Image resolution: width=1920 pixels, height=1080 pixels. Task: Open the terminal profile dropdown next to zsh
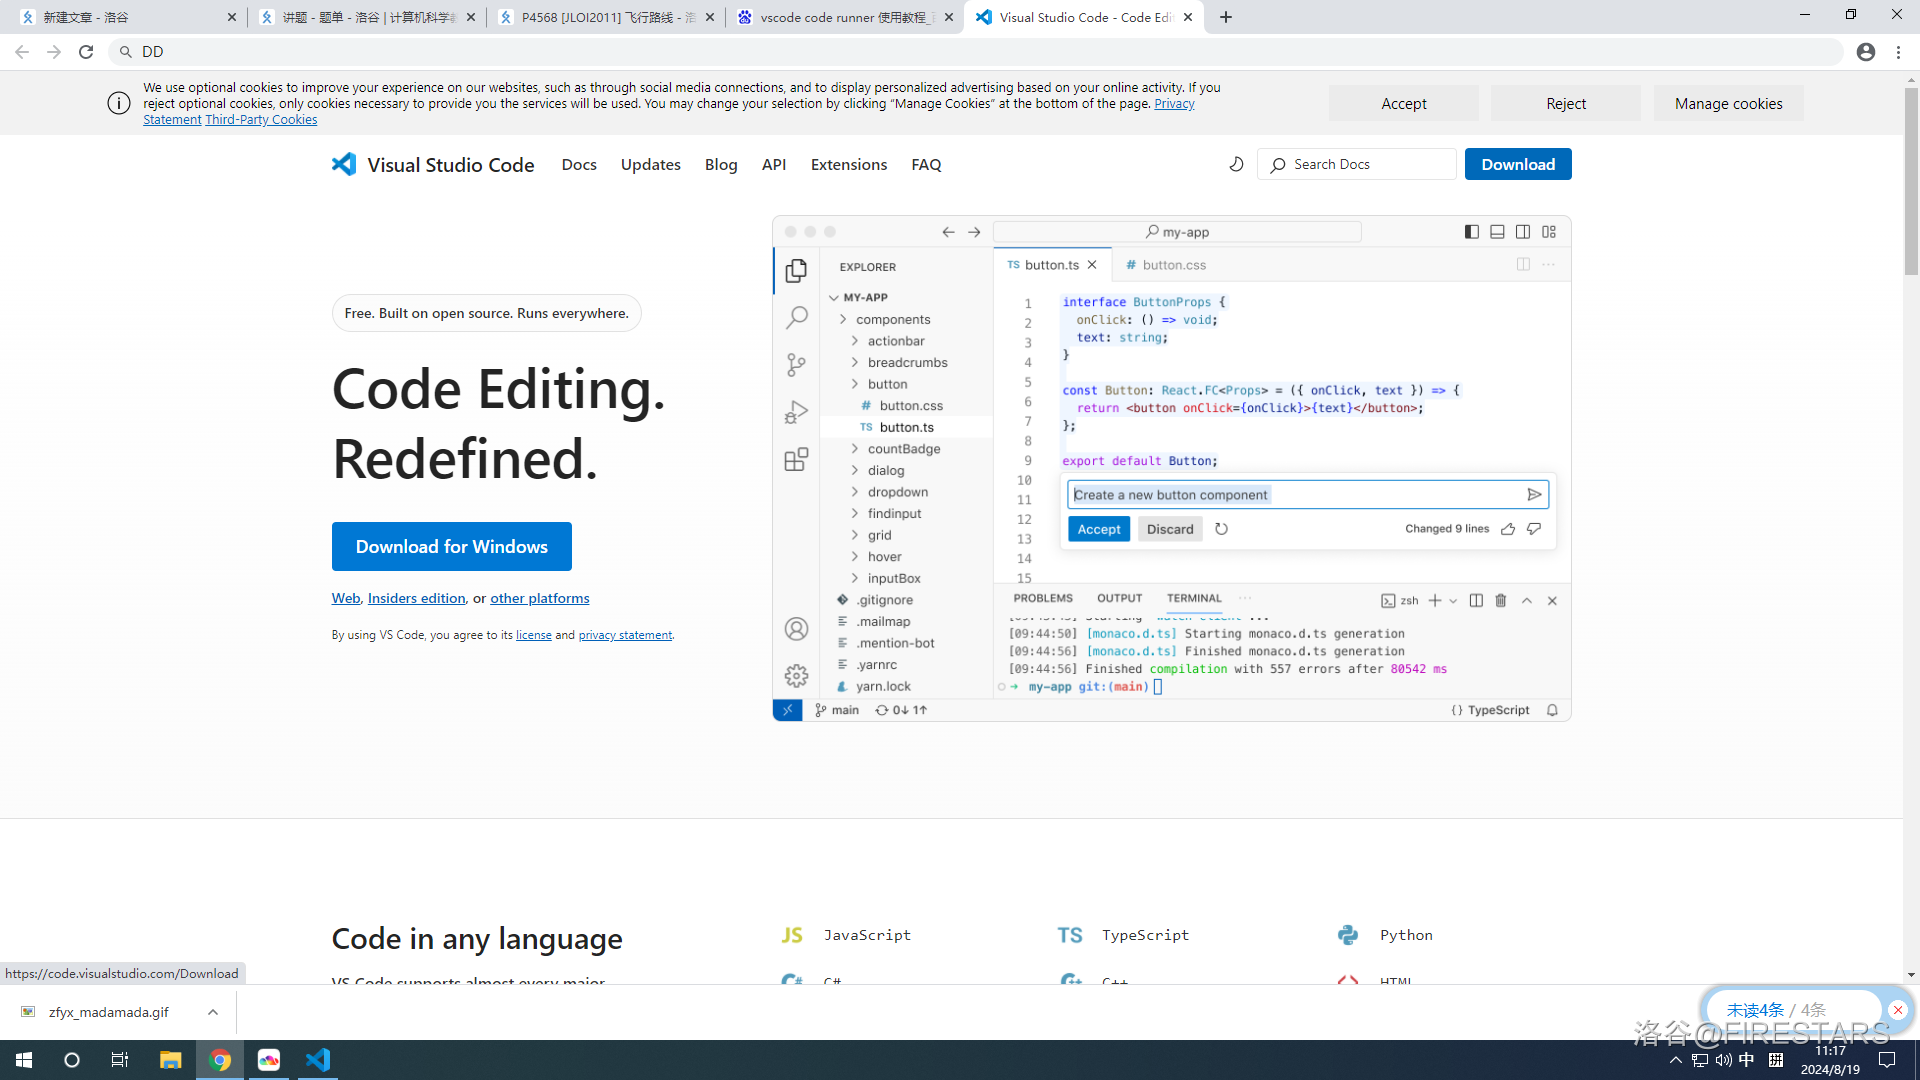pyautogui.click(x=1453, y=600)
